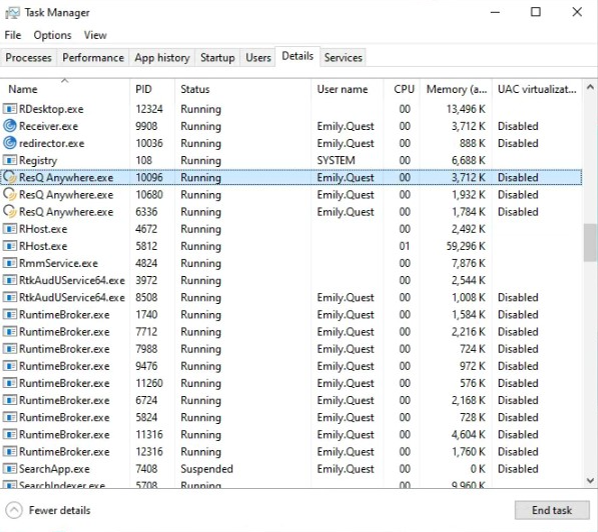
Task: Click the RtkAudUService64.exe icon with PID 8508
Action: point(10,297)
